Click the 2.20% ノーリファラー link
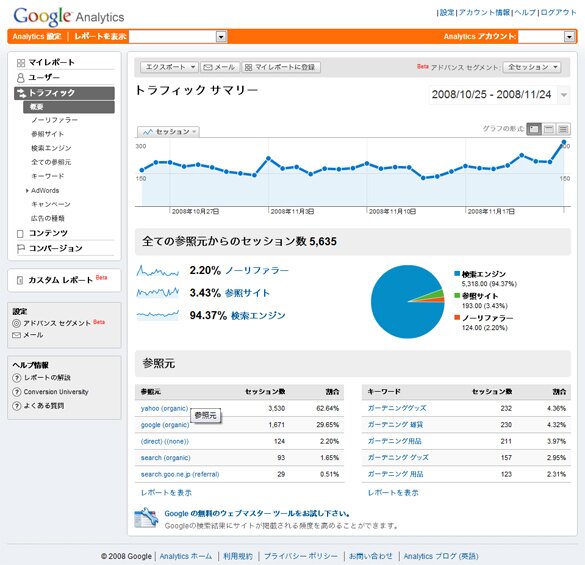Viewport: 585px width, 565px height. coord(257,271)
